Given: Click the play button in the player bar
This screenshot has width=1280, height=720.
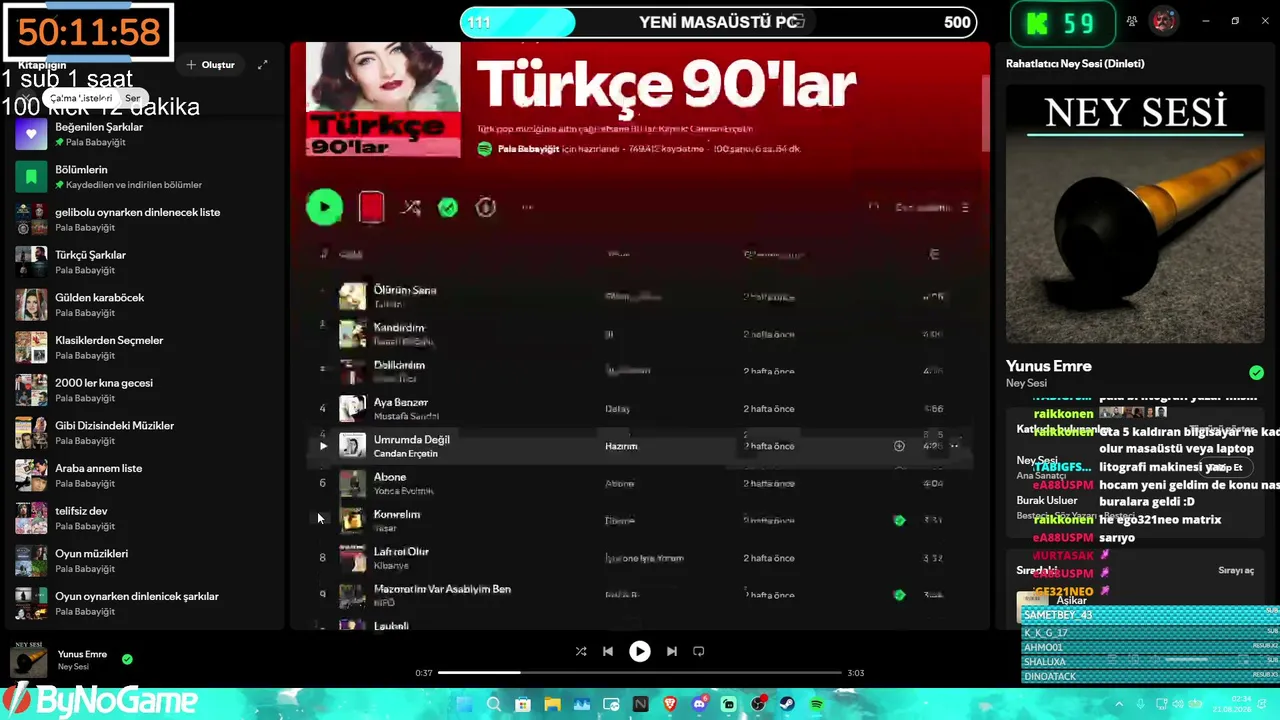Looking at the screenshot, I should [x=639, y=651].
